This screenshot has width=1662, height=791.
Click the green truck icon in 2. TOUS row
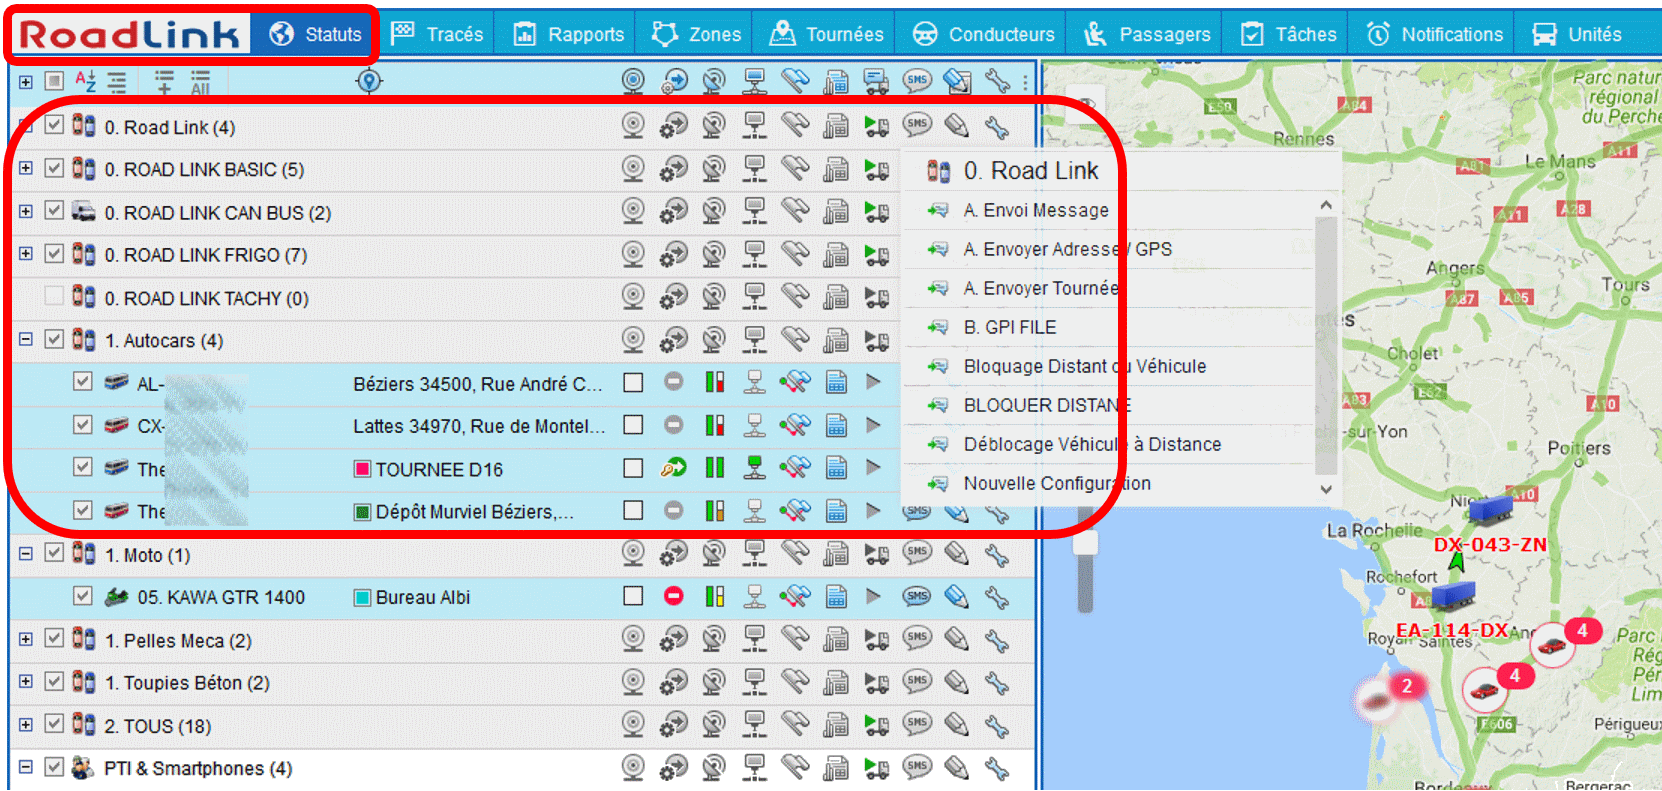(877, 725)
